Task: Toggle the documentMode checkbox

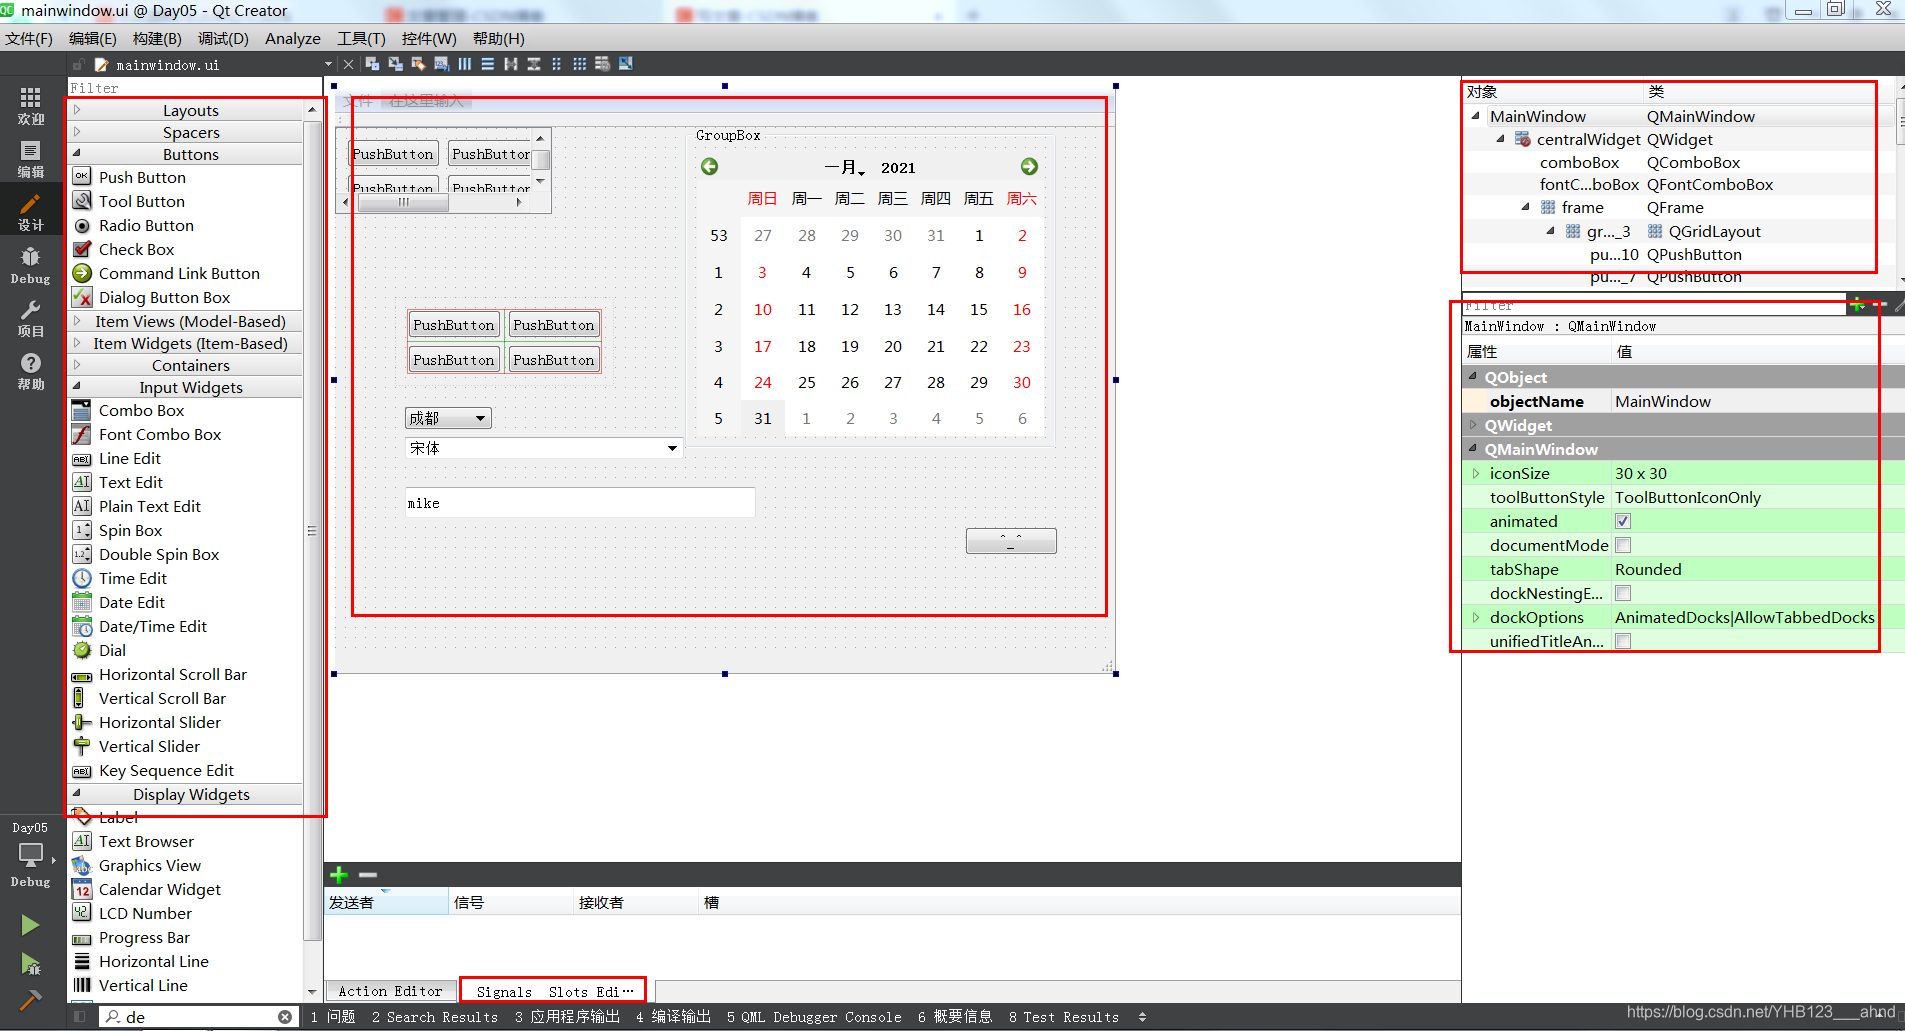Action: [1623, 545]
